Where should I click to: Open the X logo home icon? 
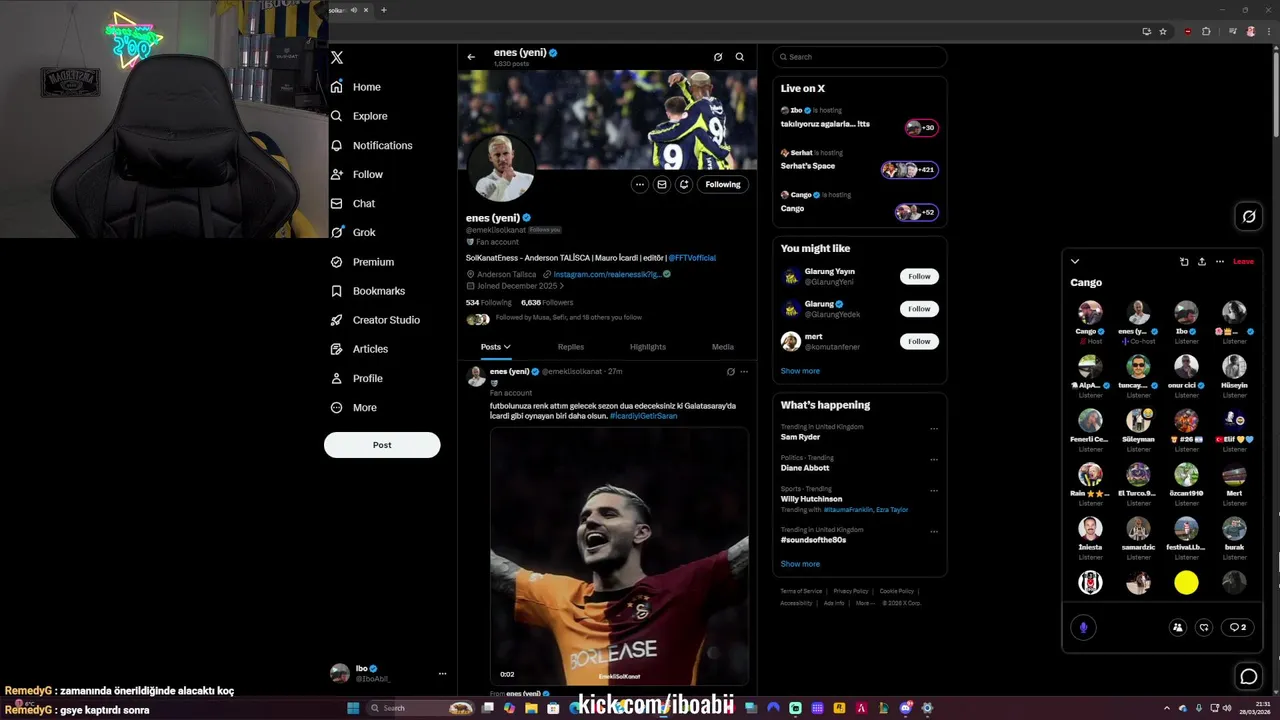[x=337, y=58]
